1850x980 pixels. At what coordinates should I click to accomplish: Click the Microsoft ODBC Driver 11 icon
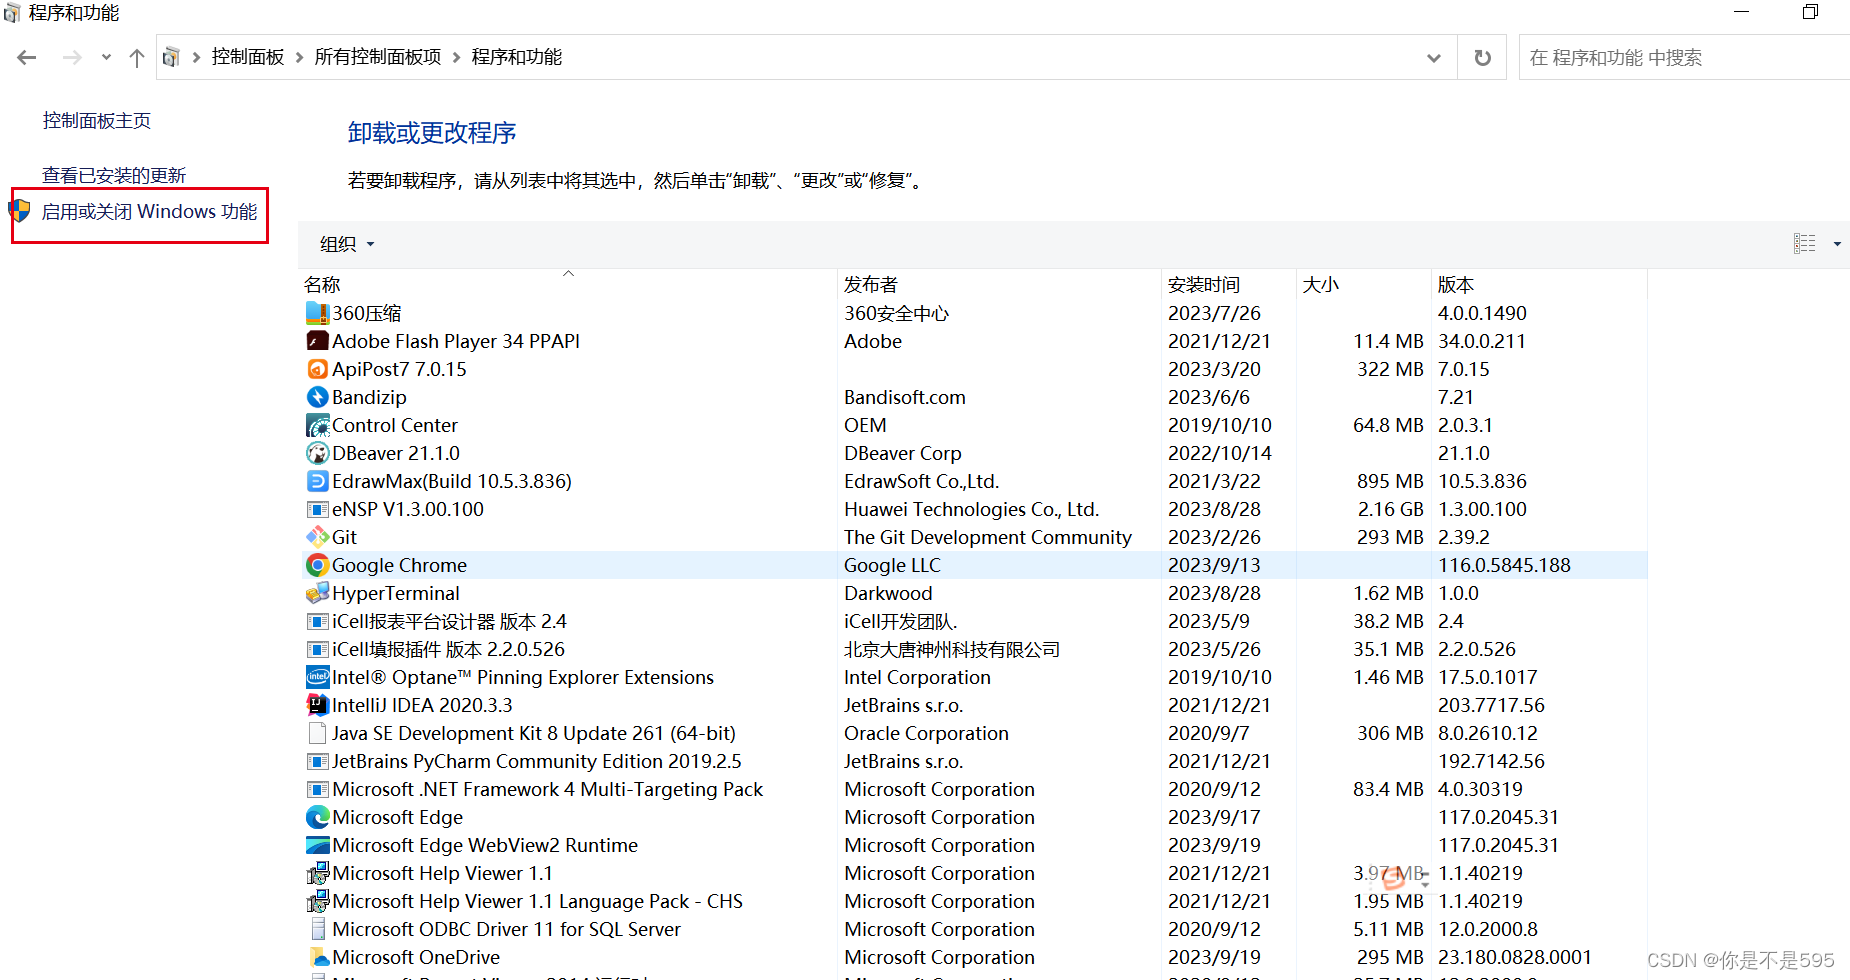tap(317, 929)
